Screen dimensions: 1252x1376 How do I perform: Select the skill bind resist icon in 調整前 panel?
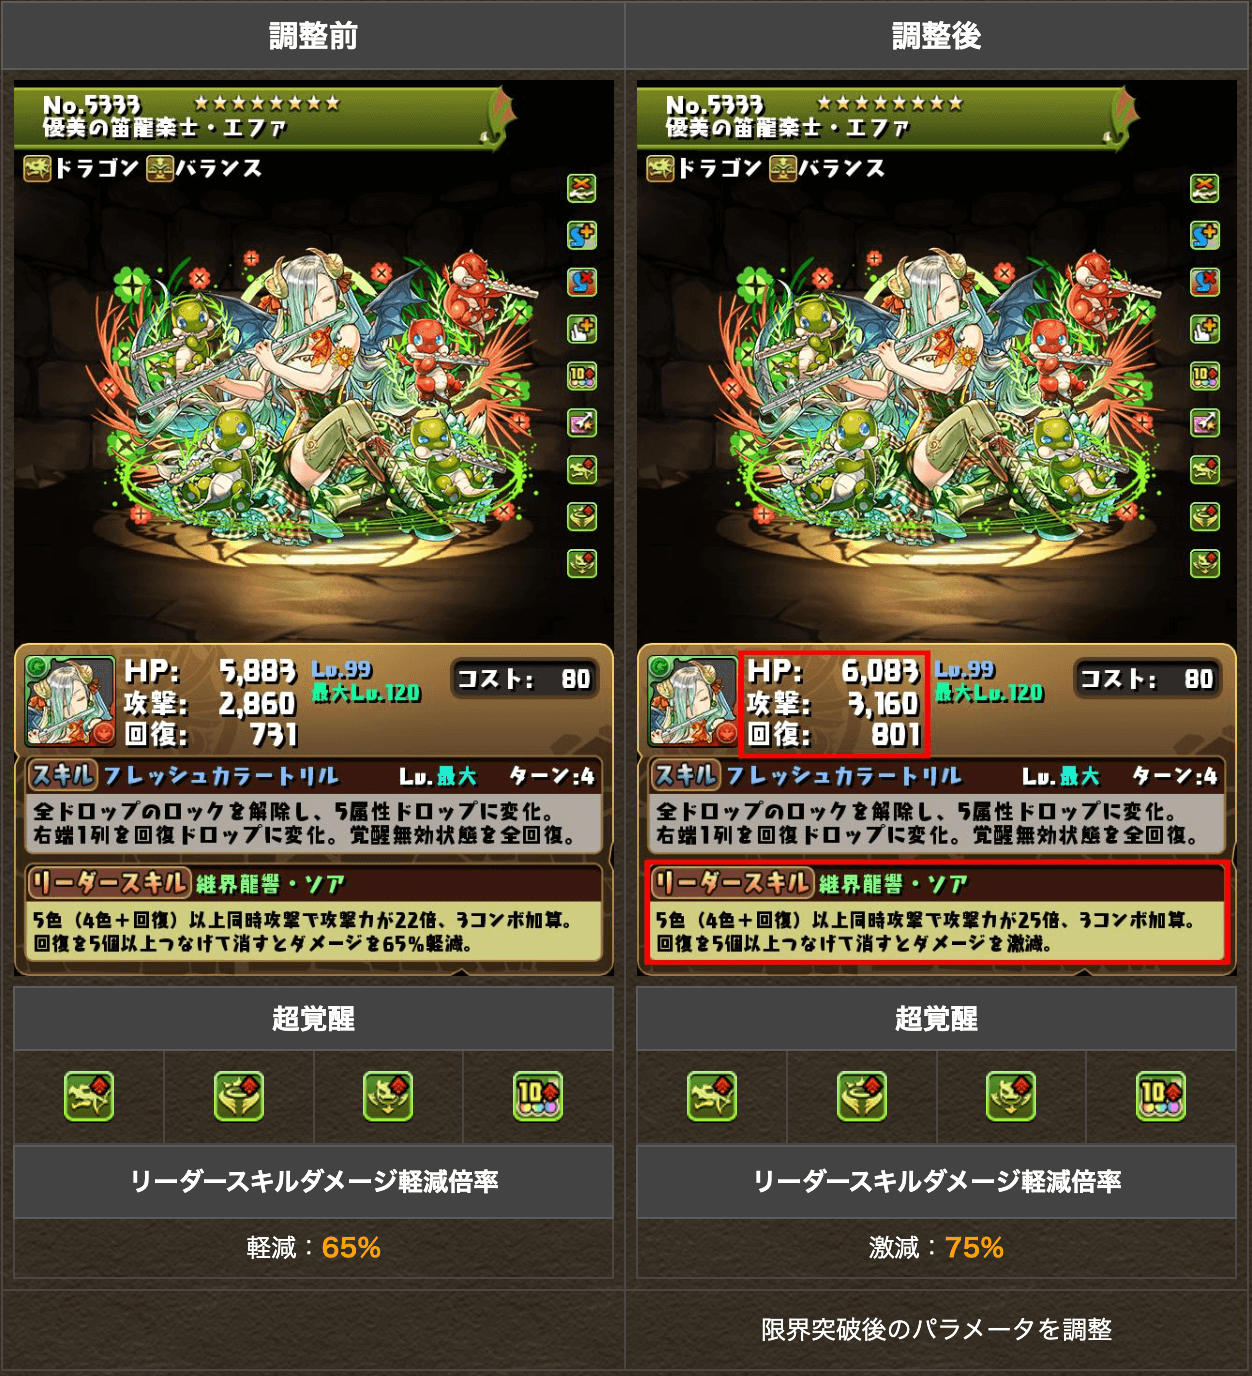tap(582, 282)
